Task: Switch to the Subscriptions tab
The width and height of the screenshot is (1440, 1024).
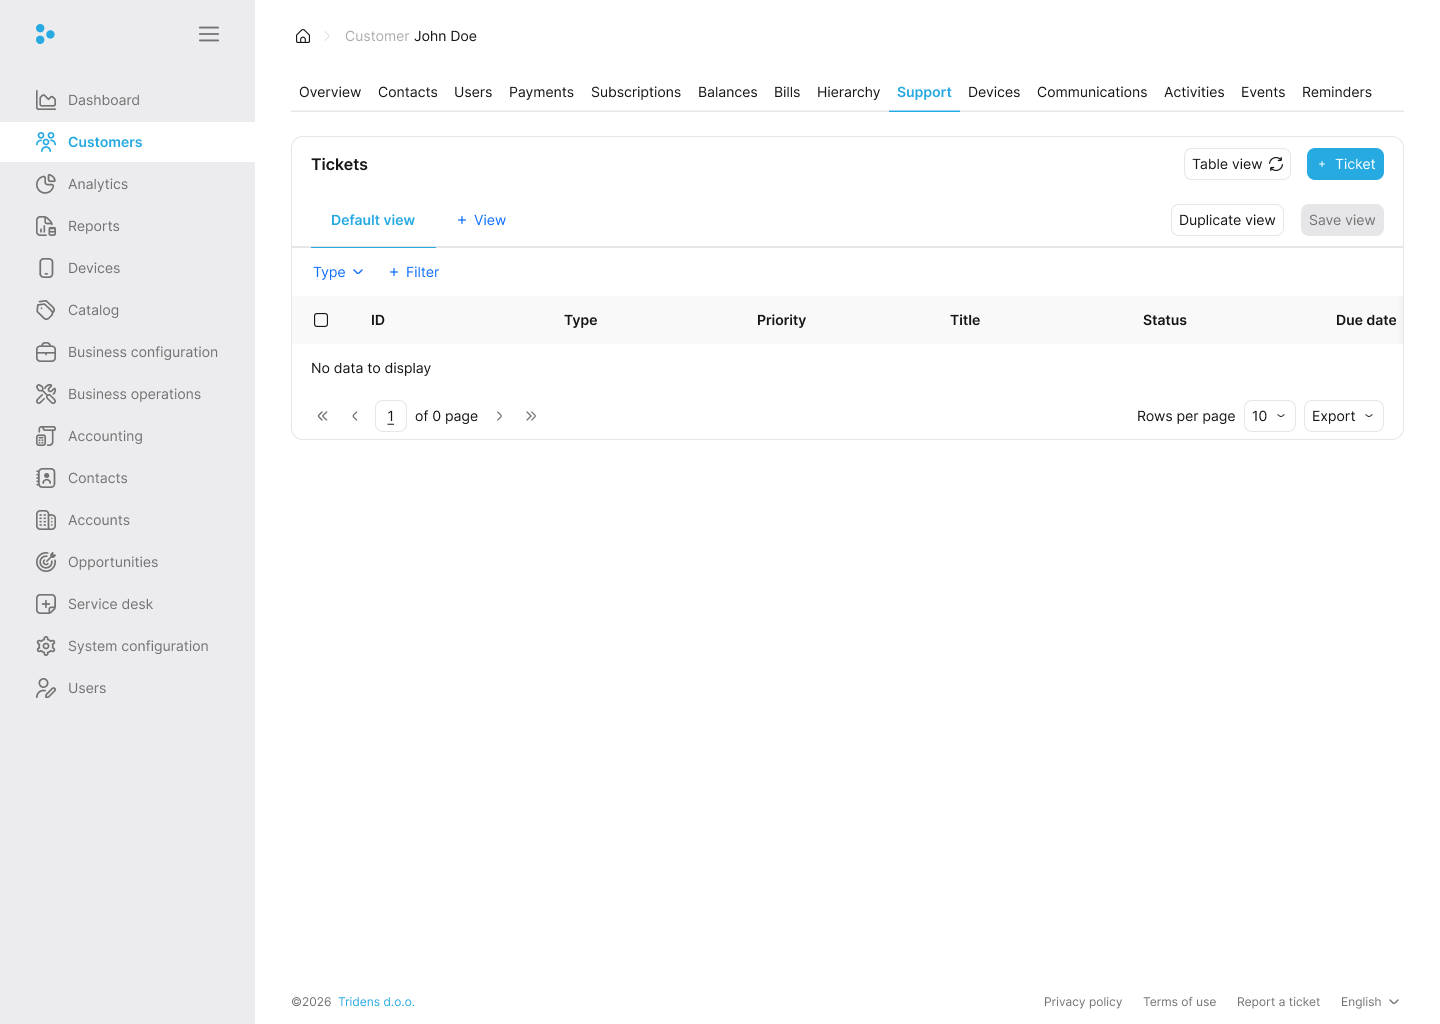Action: (x=636, y=92)
